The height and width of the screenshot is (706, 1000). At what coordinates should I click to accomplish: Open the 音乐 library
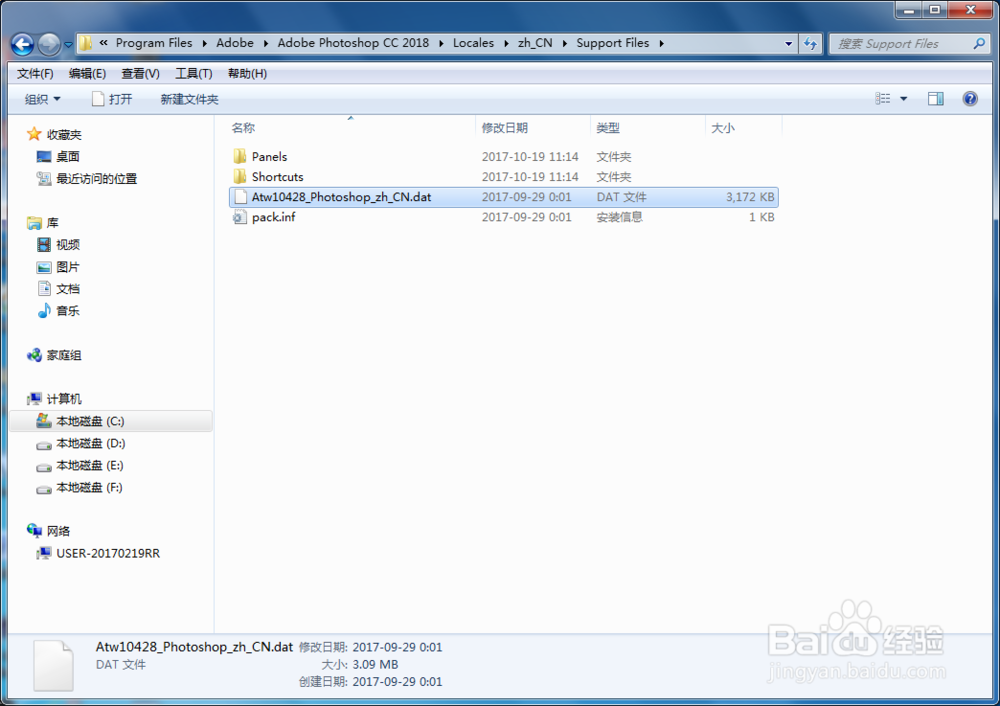(68, 311)
